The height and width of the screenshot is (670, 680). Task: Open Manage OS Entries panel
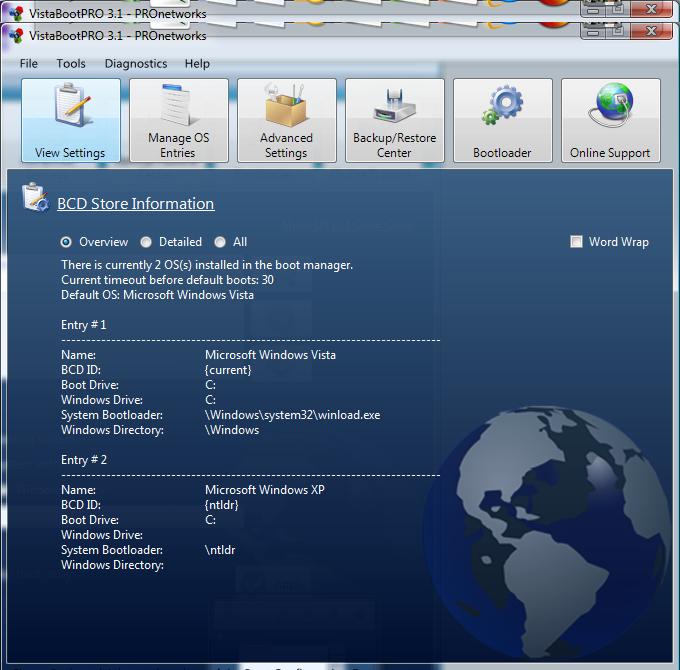[x=179, y=120]
